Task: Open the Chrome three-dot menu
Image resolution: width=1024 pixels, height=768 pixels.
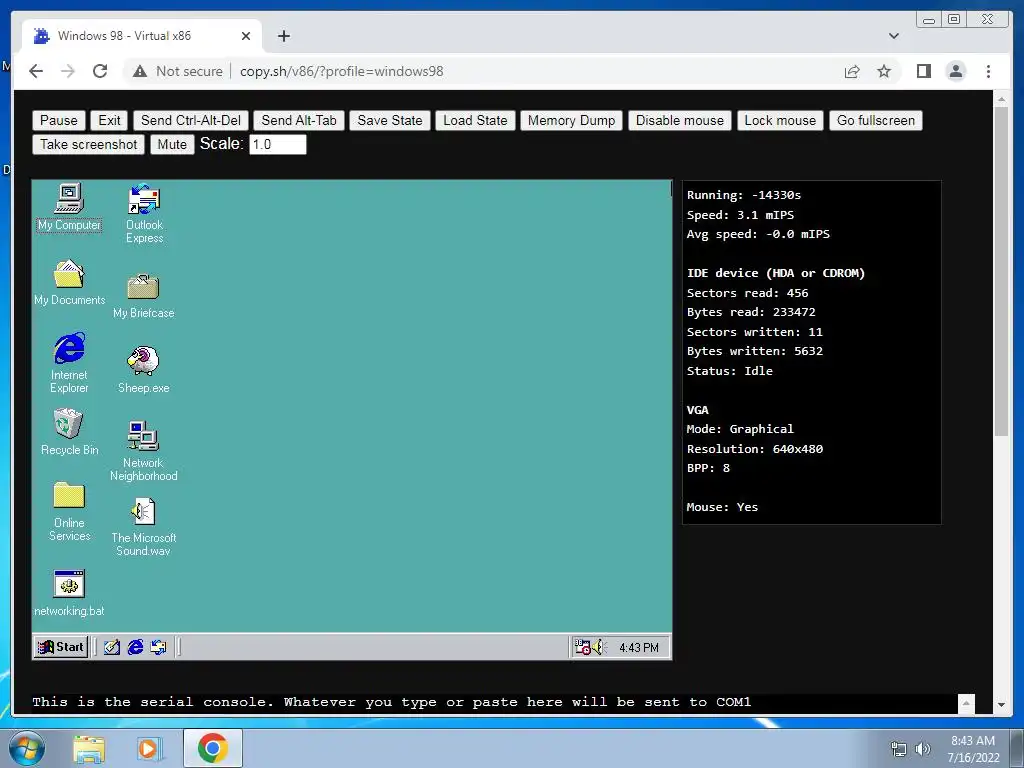Action: pos(988,71)
